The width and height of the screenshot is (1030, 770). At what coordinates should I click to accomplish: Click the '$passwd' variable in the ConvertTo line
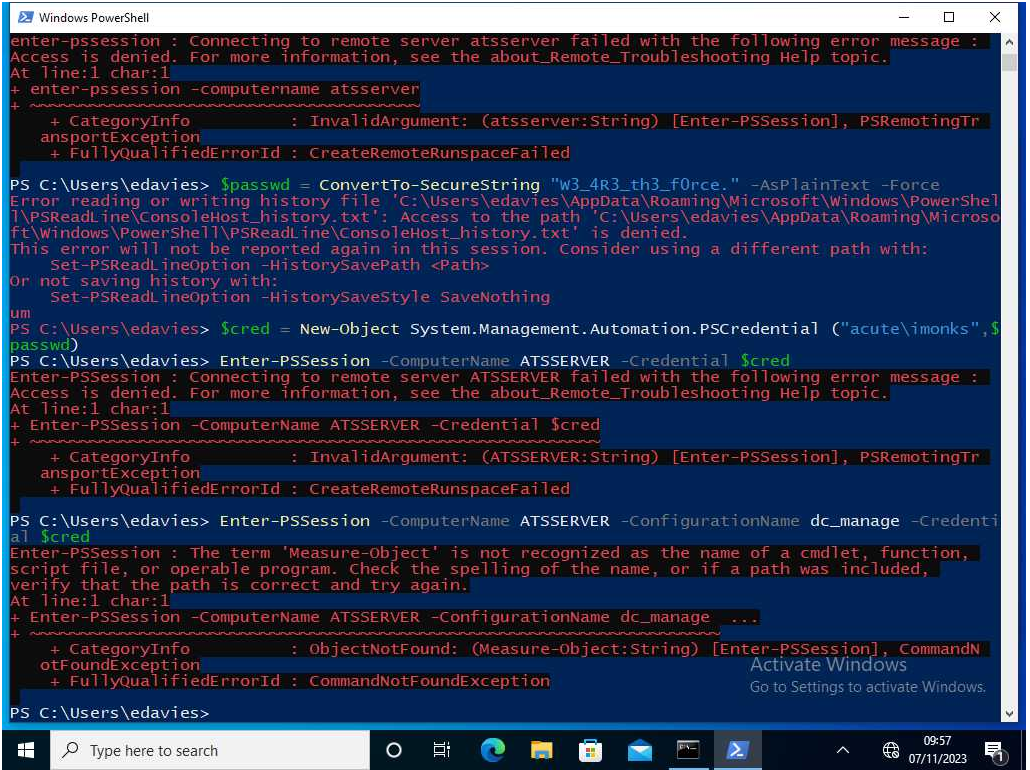255,185
